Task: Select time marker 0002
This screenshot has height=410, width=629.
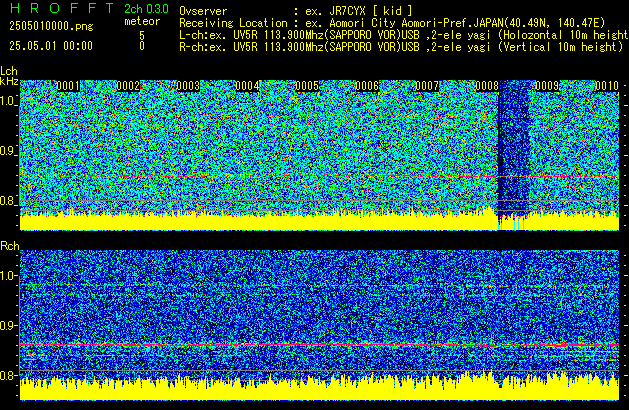Action: [128, 86]
